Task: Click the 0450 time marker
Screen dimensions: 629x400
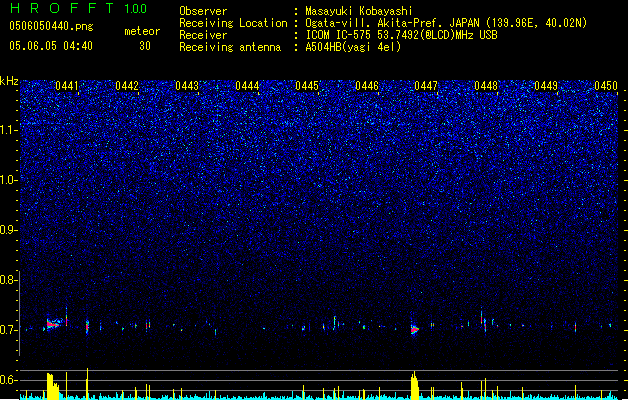Action: click(x=606, y=86)
